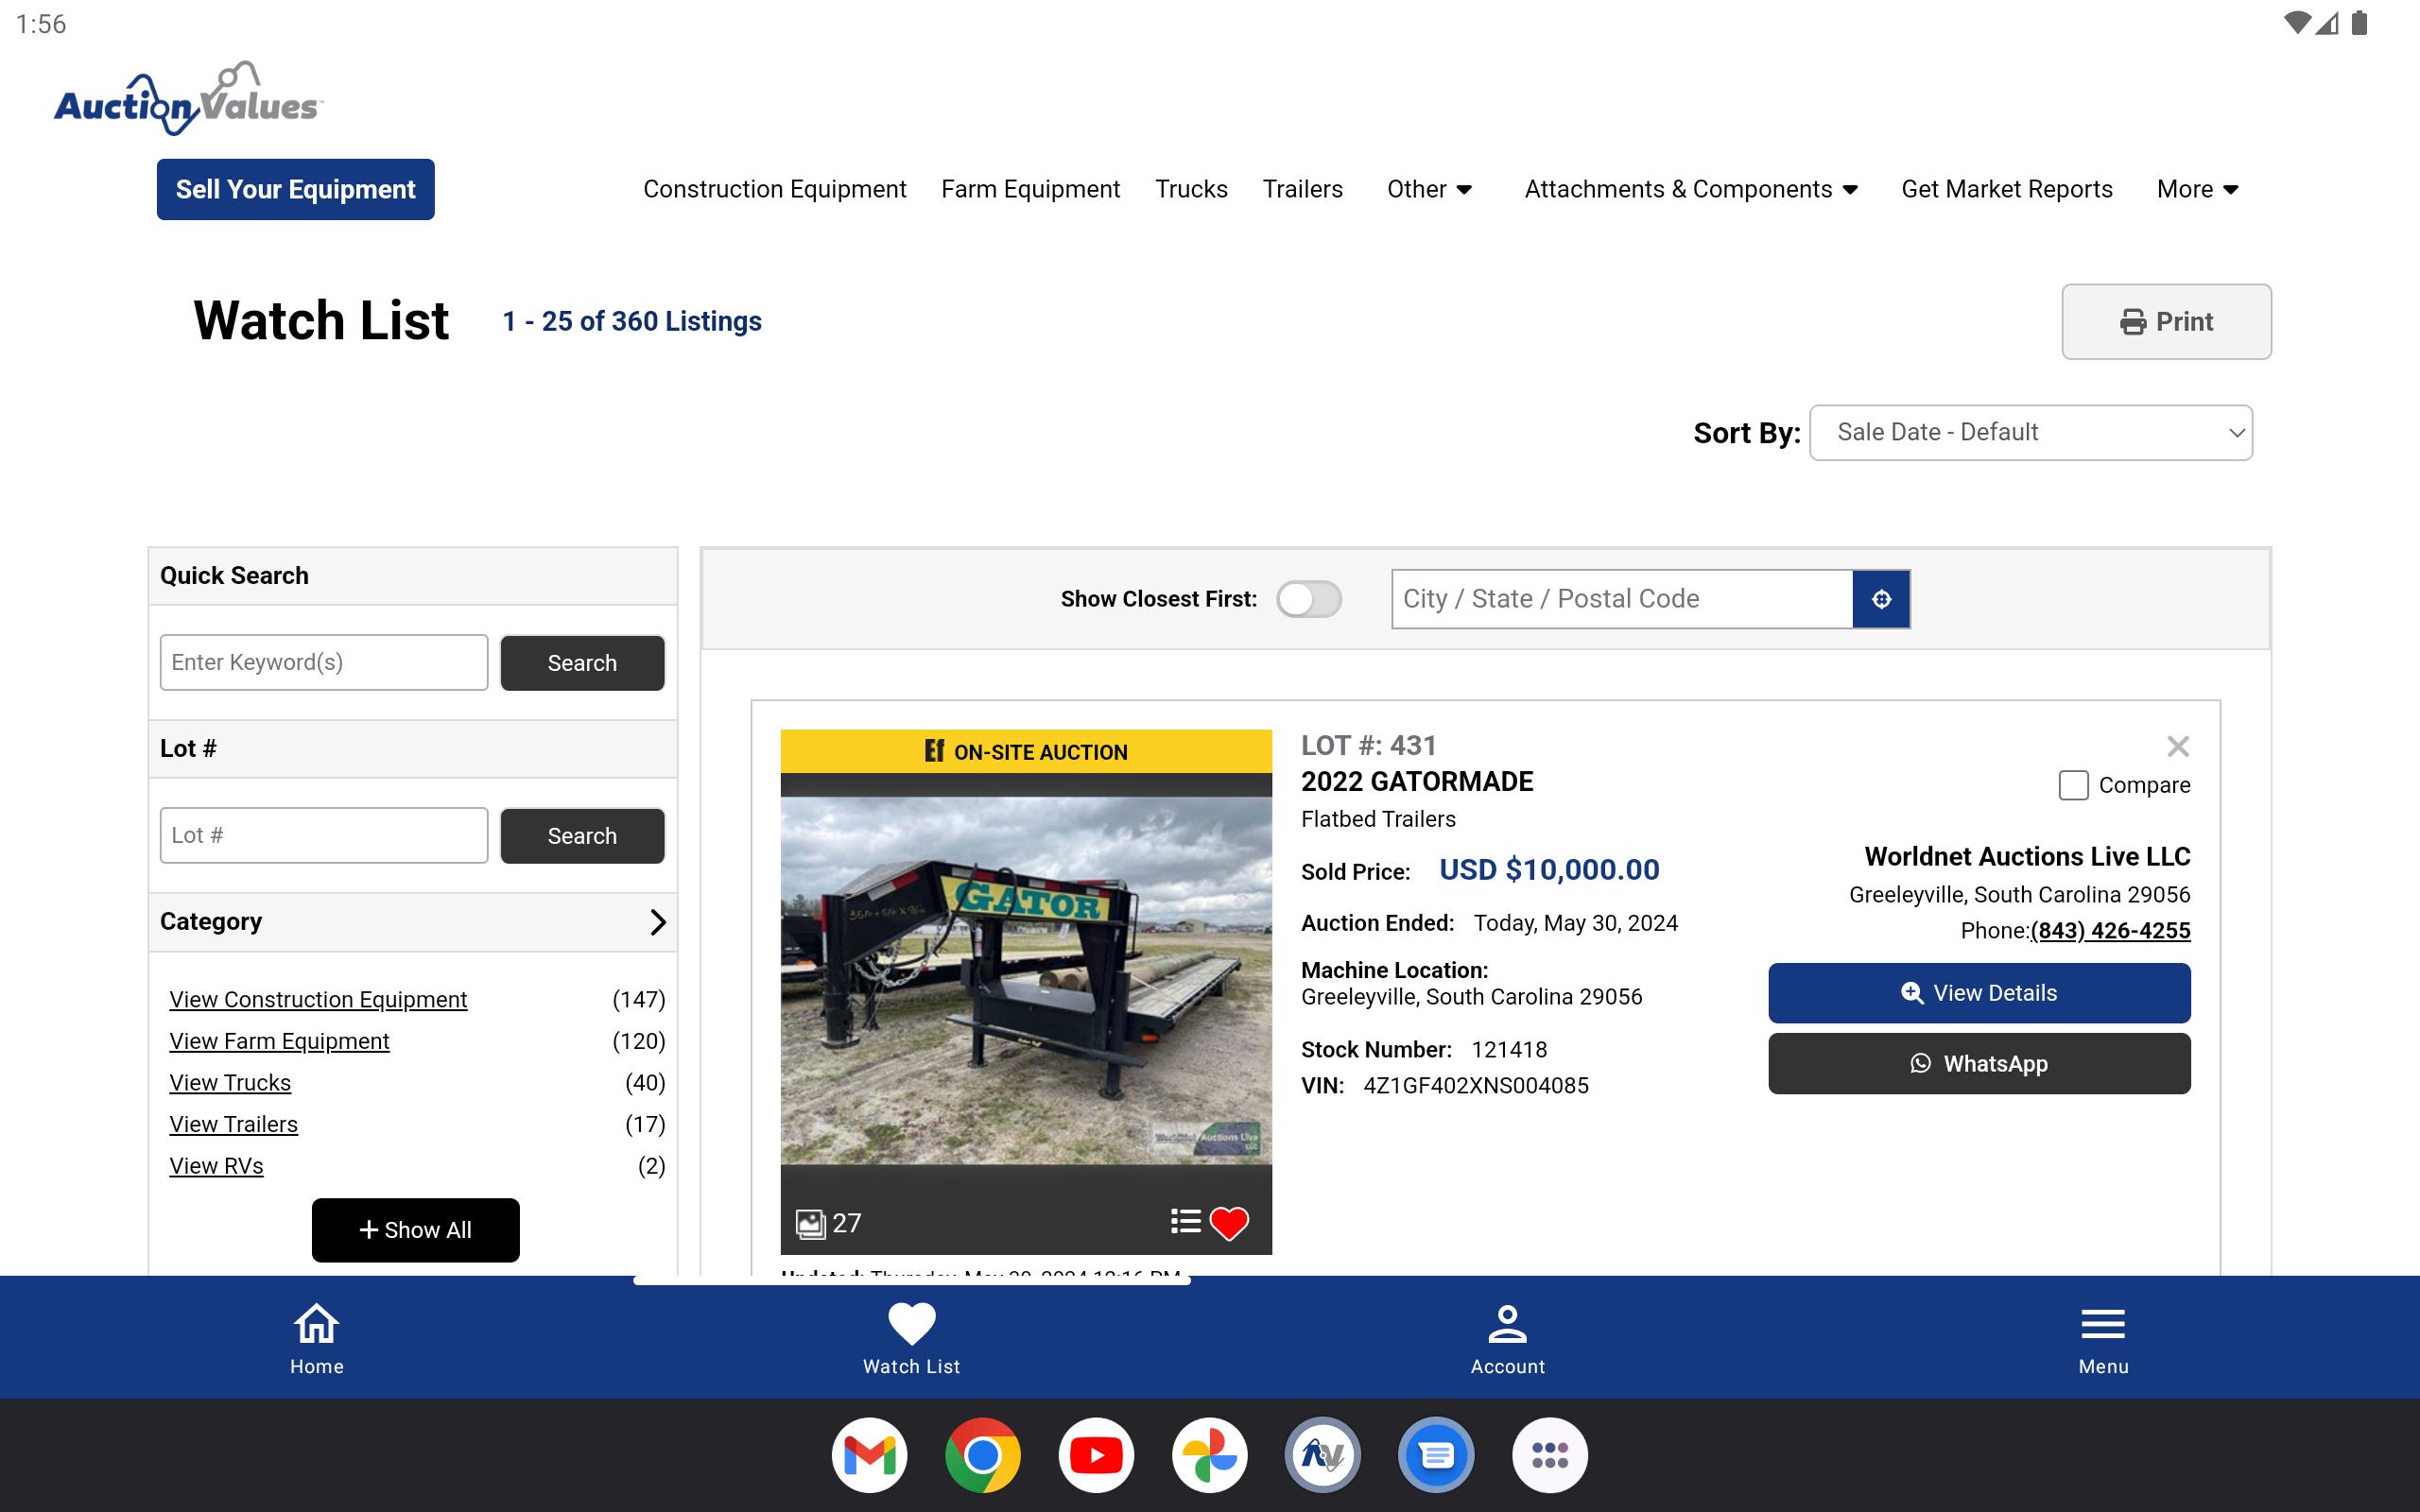Click View Details button
The height and width of the screenshot is (1512, 2420).
(1979, 993)
